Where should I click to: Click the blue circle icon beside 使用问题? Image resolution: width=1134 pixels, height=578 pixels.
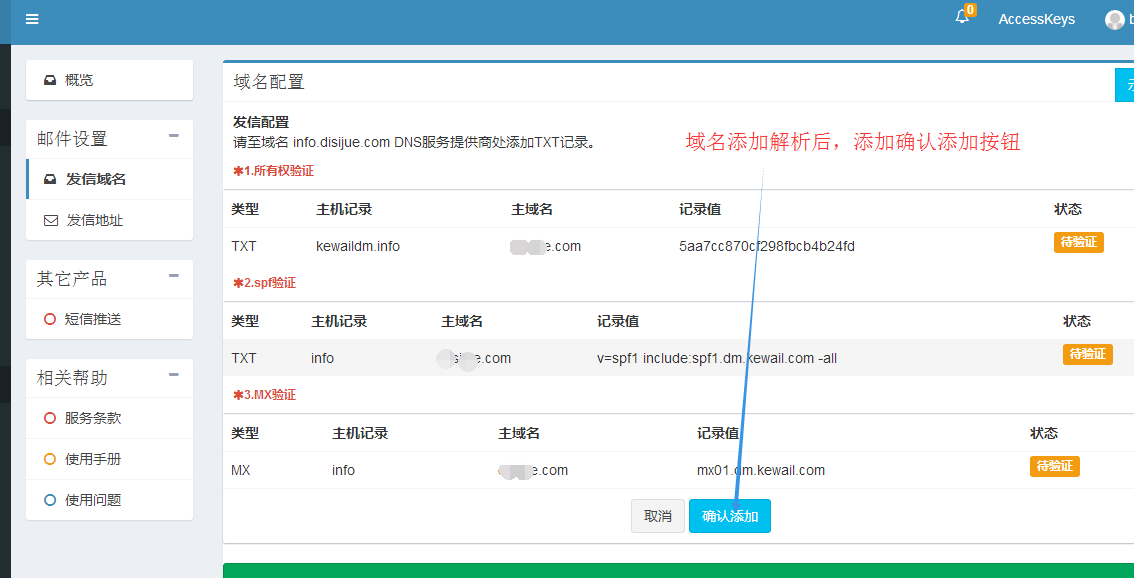pyautogui.click(x=50, y=500)
